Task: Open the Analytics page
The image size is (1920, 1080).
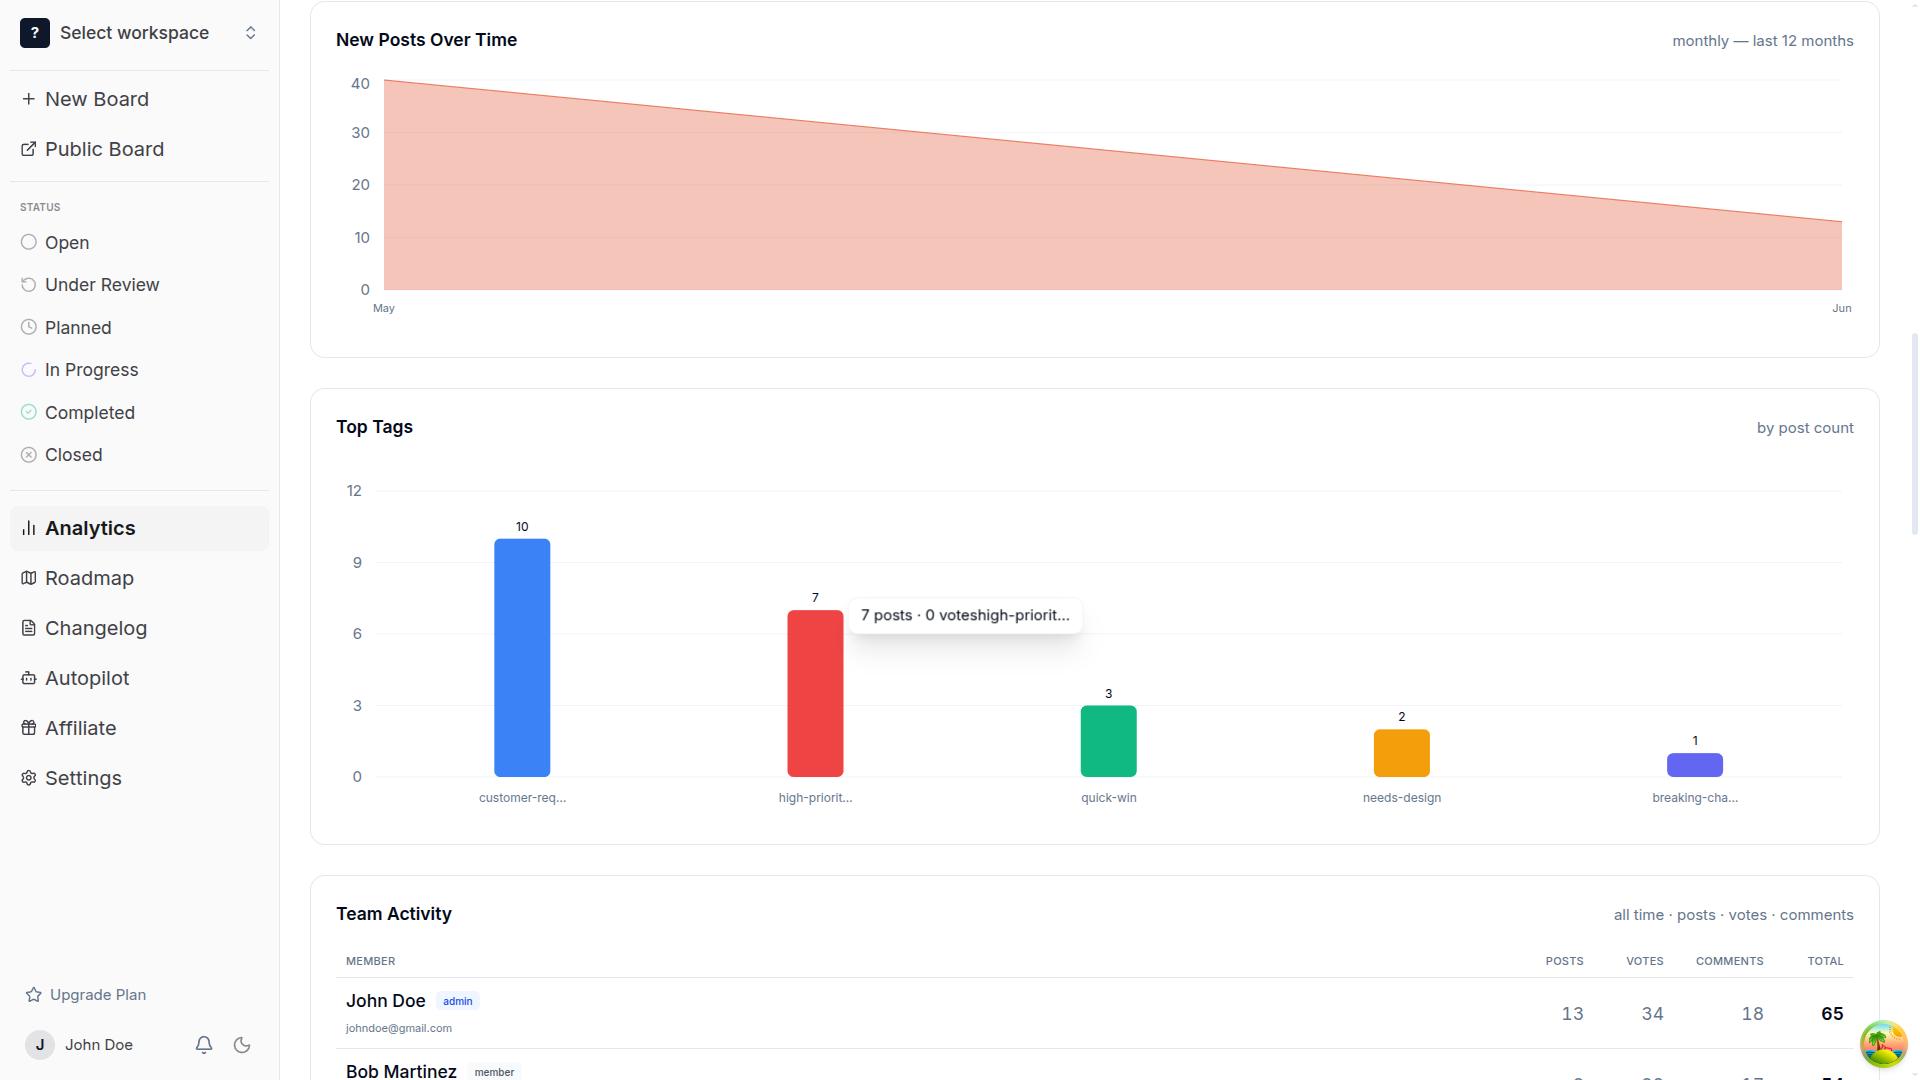Action: 139,528
